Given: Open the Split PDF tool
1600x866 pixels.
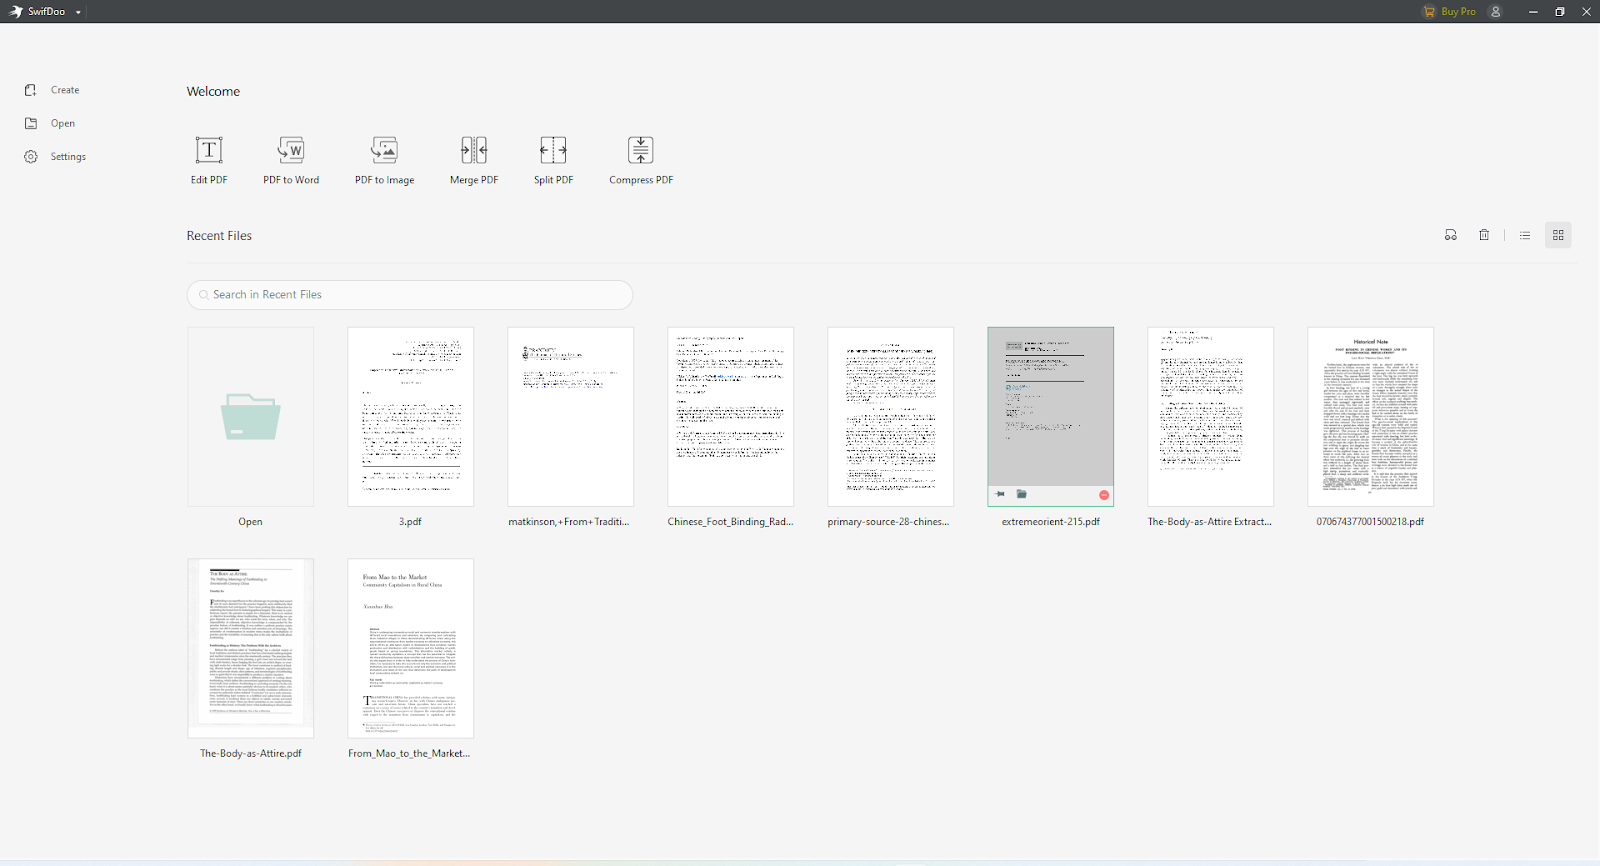Looking at the screenshot, I should pyautogui.click(x=553, y=160).
